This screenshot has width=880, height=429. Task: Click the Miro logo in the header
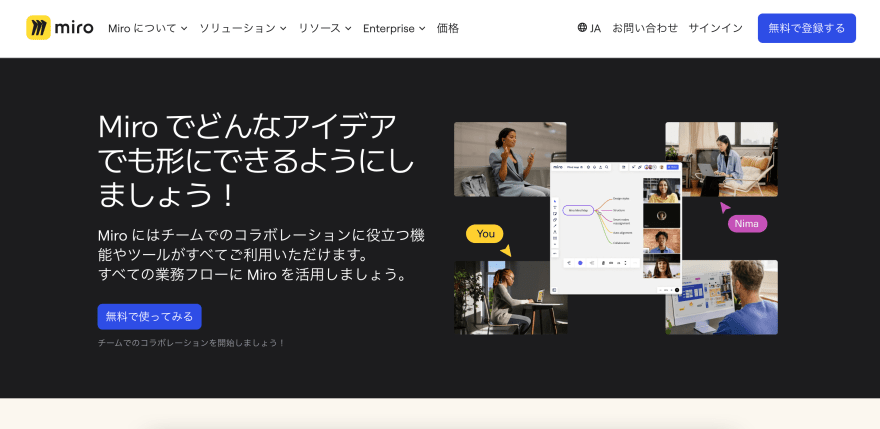tap(59, 28)
